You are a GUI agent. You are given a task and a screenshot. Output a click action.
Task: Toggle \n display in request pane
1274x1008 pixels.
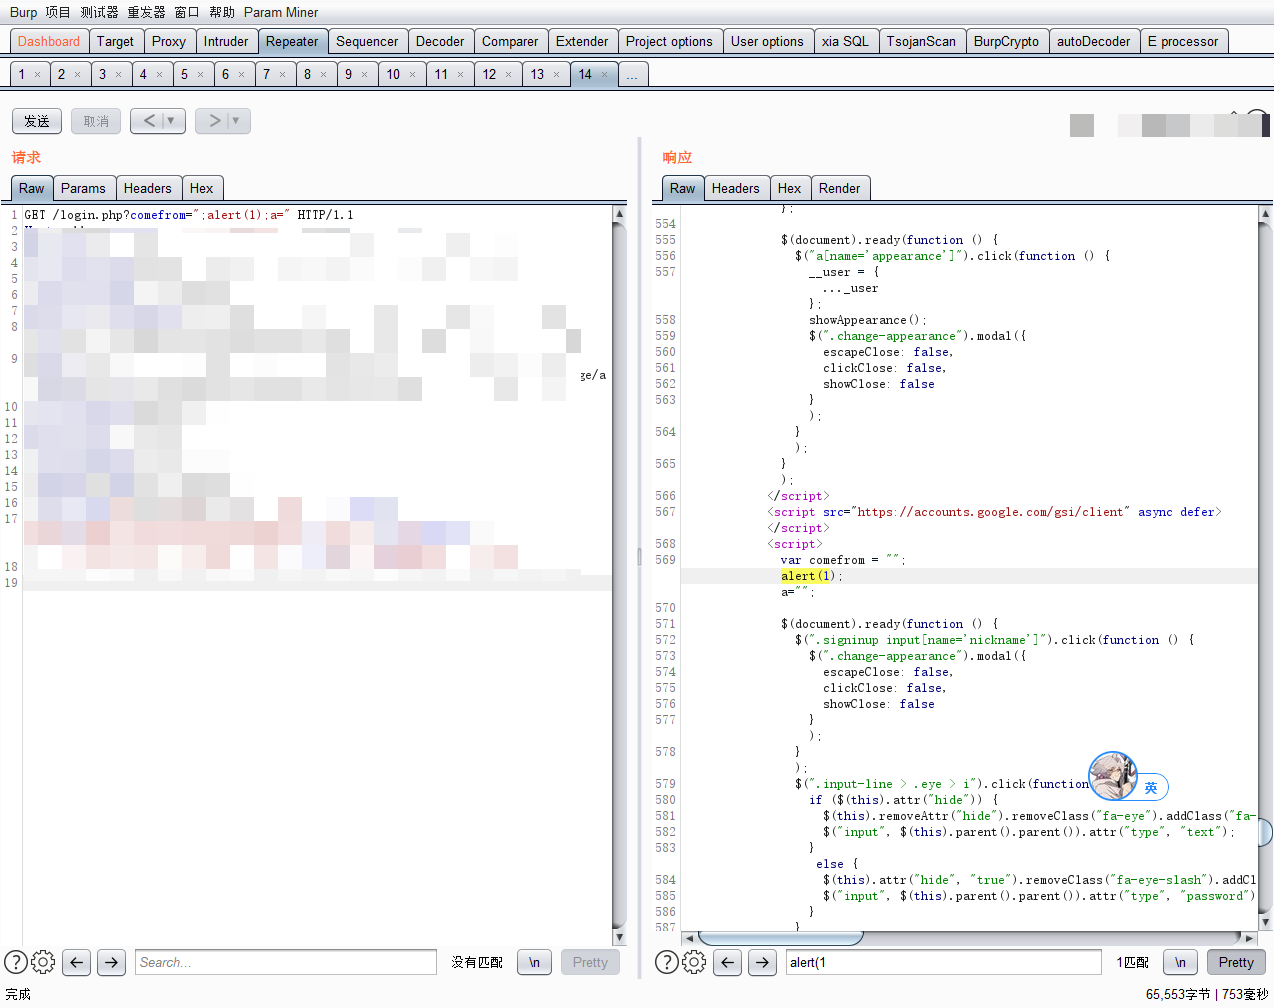535,962
